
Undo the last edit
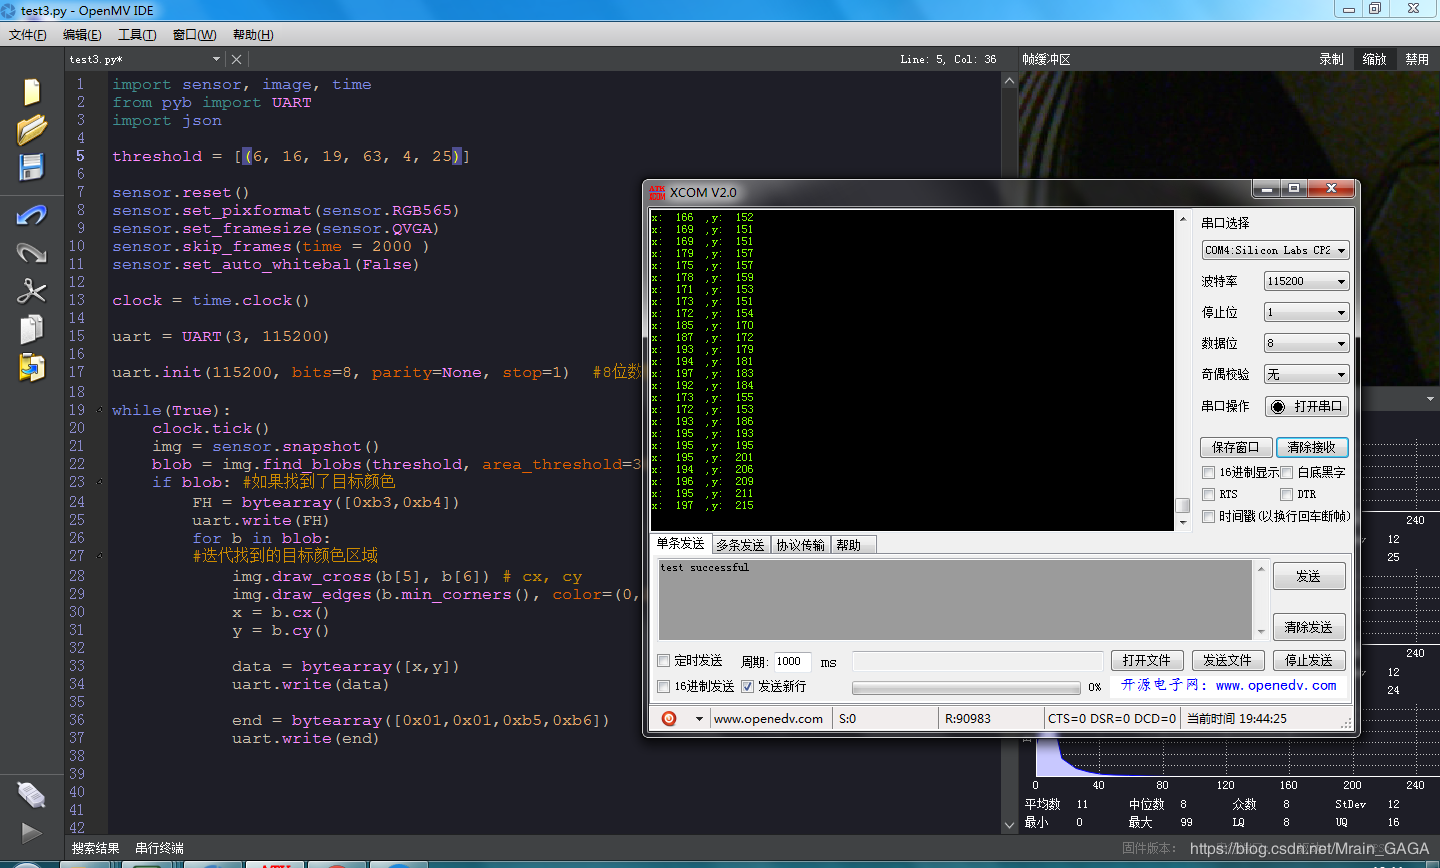[31, 214]
